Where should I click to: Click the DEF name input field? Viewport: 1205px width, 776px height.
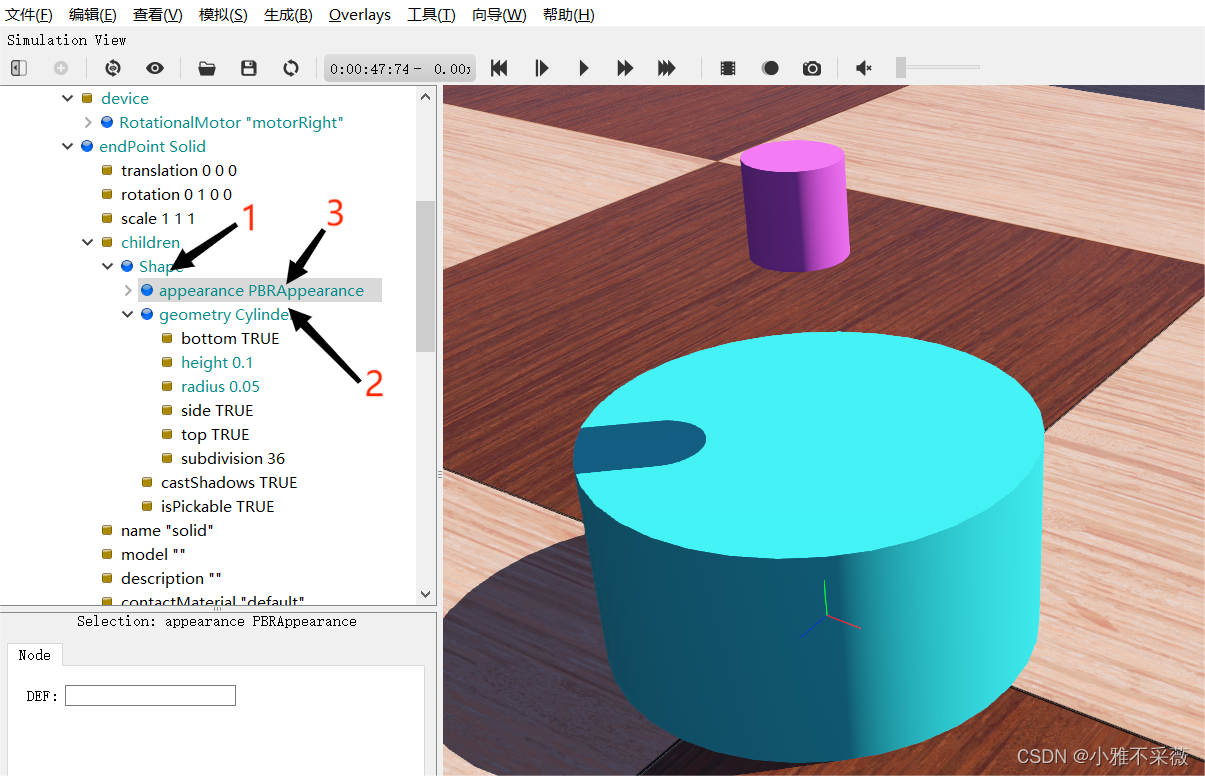coord(150,695)
